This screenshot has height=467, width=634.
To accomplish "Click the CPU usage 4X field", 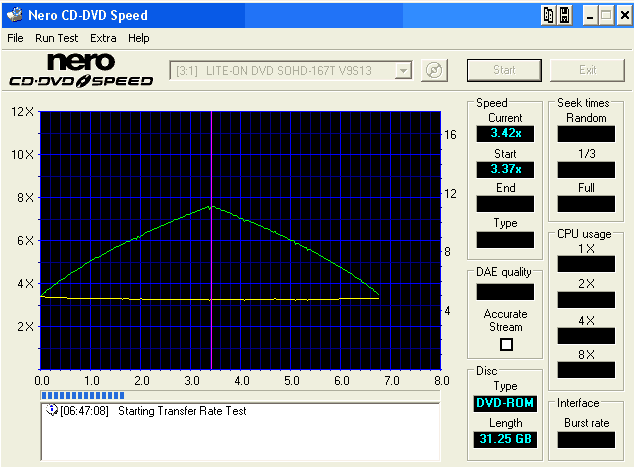I will [x=586, y=336].
